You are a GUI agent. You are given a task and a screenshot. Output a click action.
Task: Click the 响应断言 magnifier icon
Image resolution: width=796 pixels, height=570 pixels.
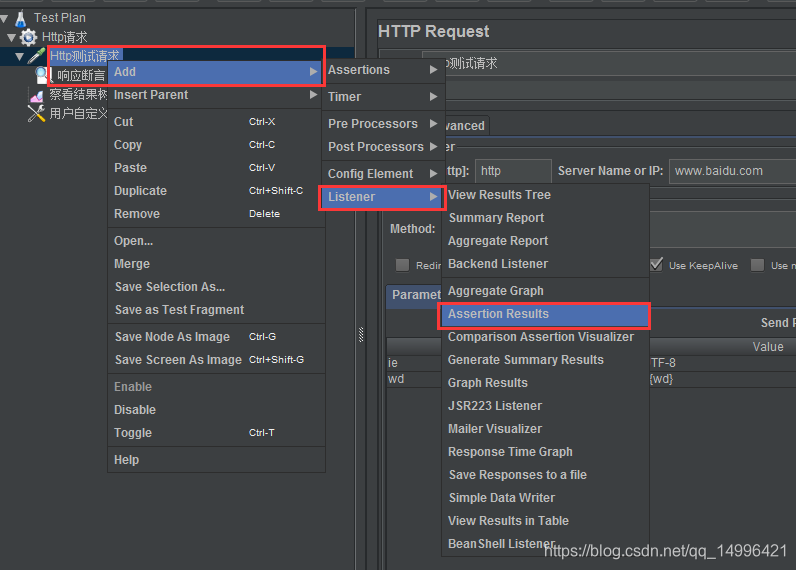click(x=42, y=75)
